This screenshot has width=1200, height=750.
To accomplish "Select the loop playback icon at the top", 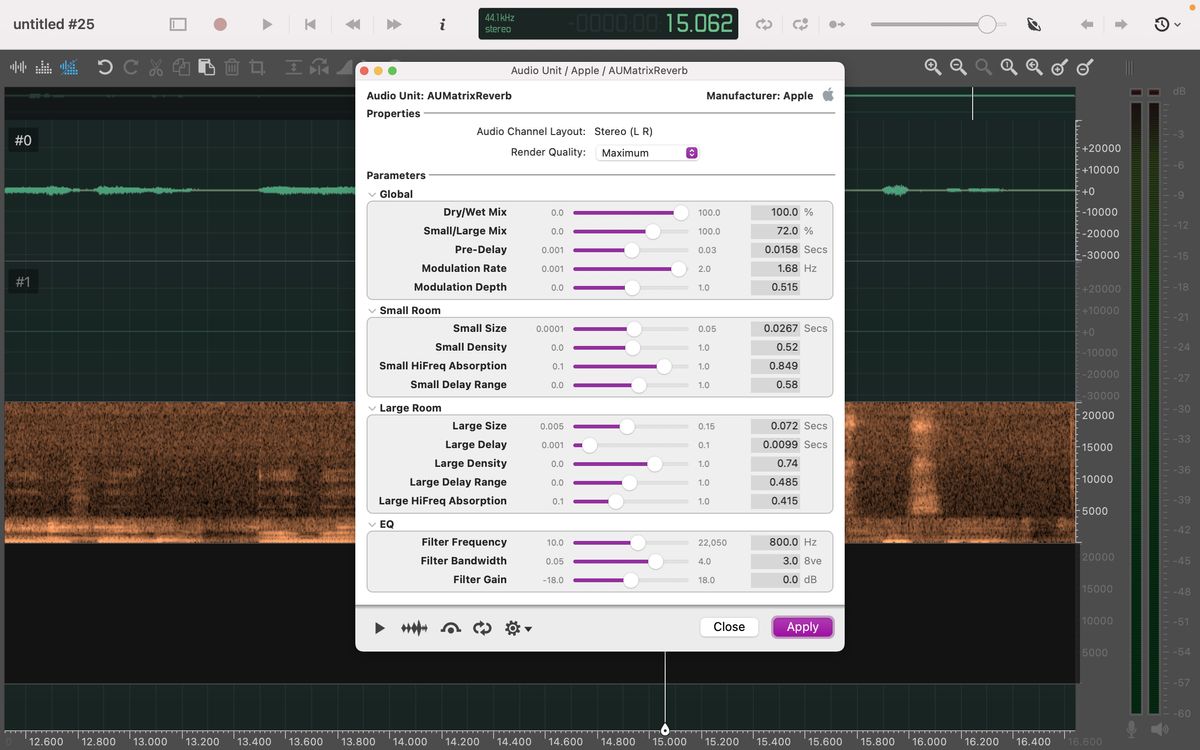I will [x=763, y=24].
